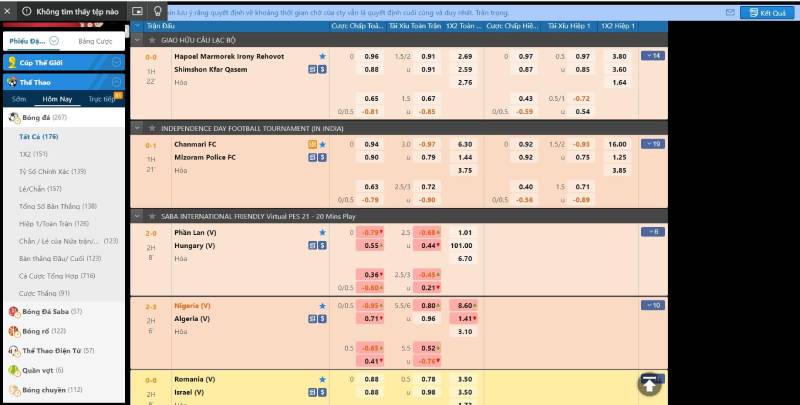This screenshot has height=405, width=800.
Task: Click the lightbulb tips icon
Action: pos(158,12)
